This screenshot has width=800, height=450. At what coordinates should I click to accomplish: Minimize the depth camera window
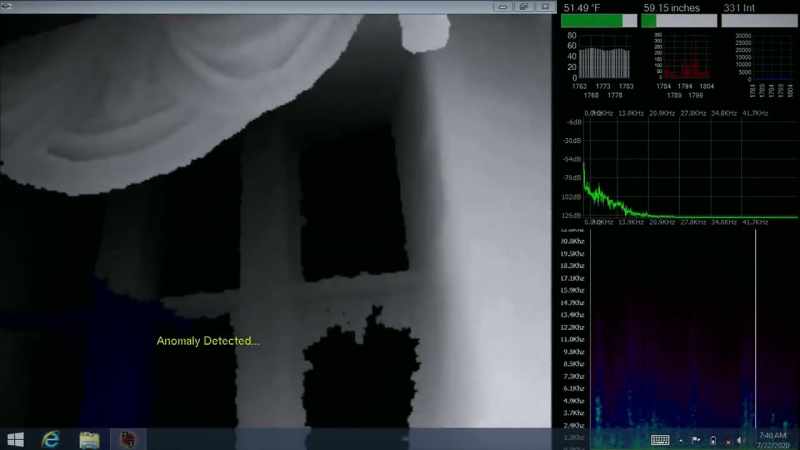503,7
